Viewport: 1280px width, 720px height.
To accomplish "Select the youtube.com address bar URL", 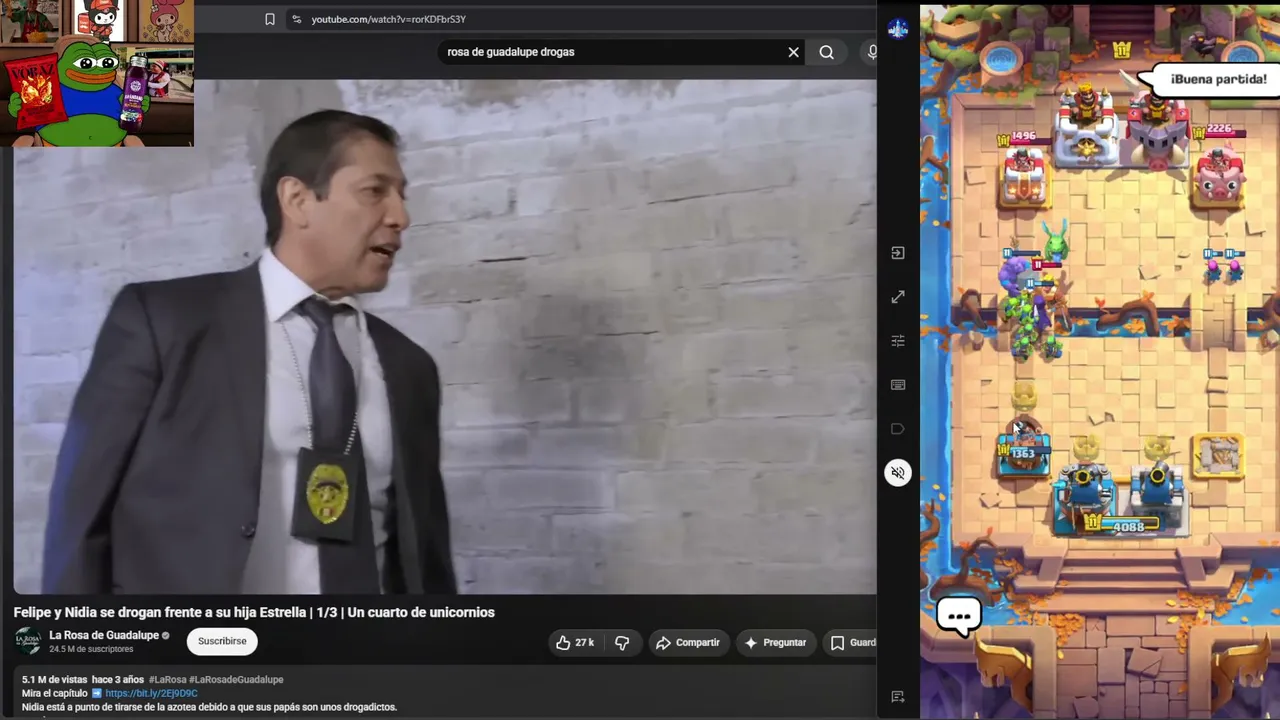I will (x=388, y=19).
